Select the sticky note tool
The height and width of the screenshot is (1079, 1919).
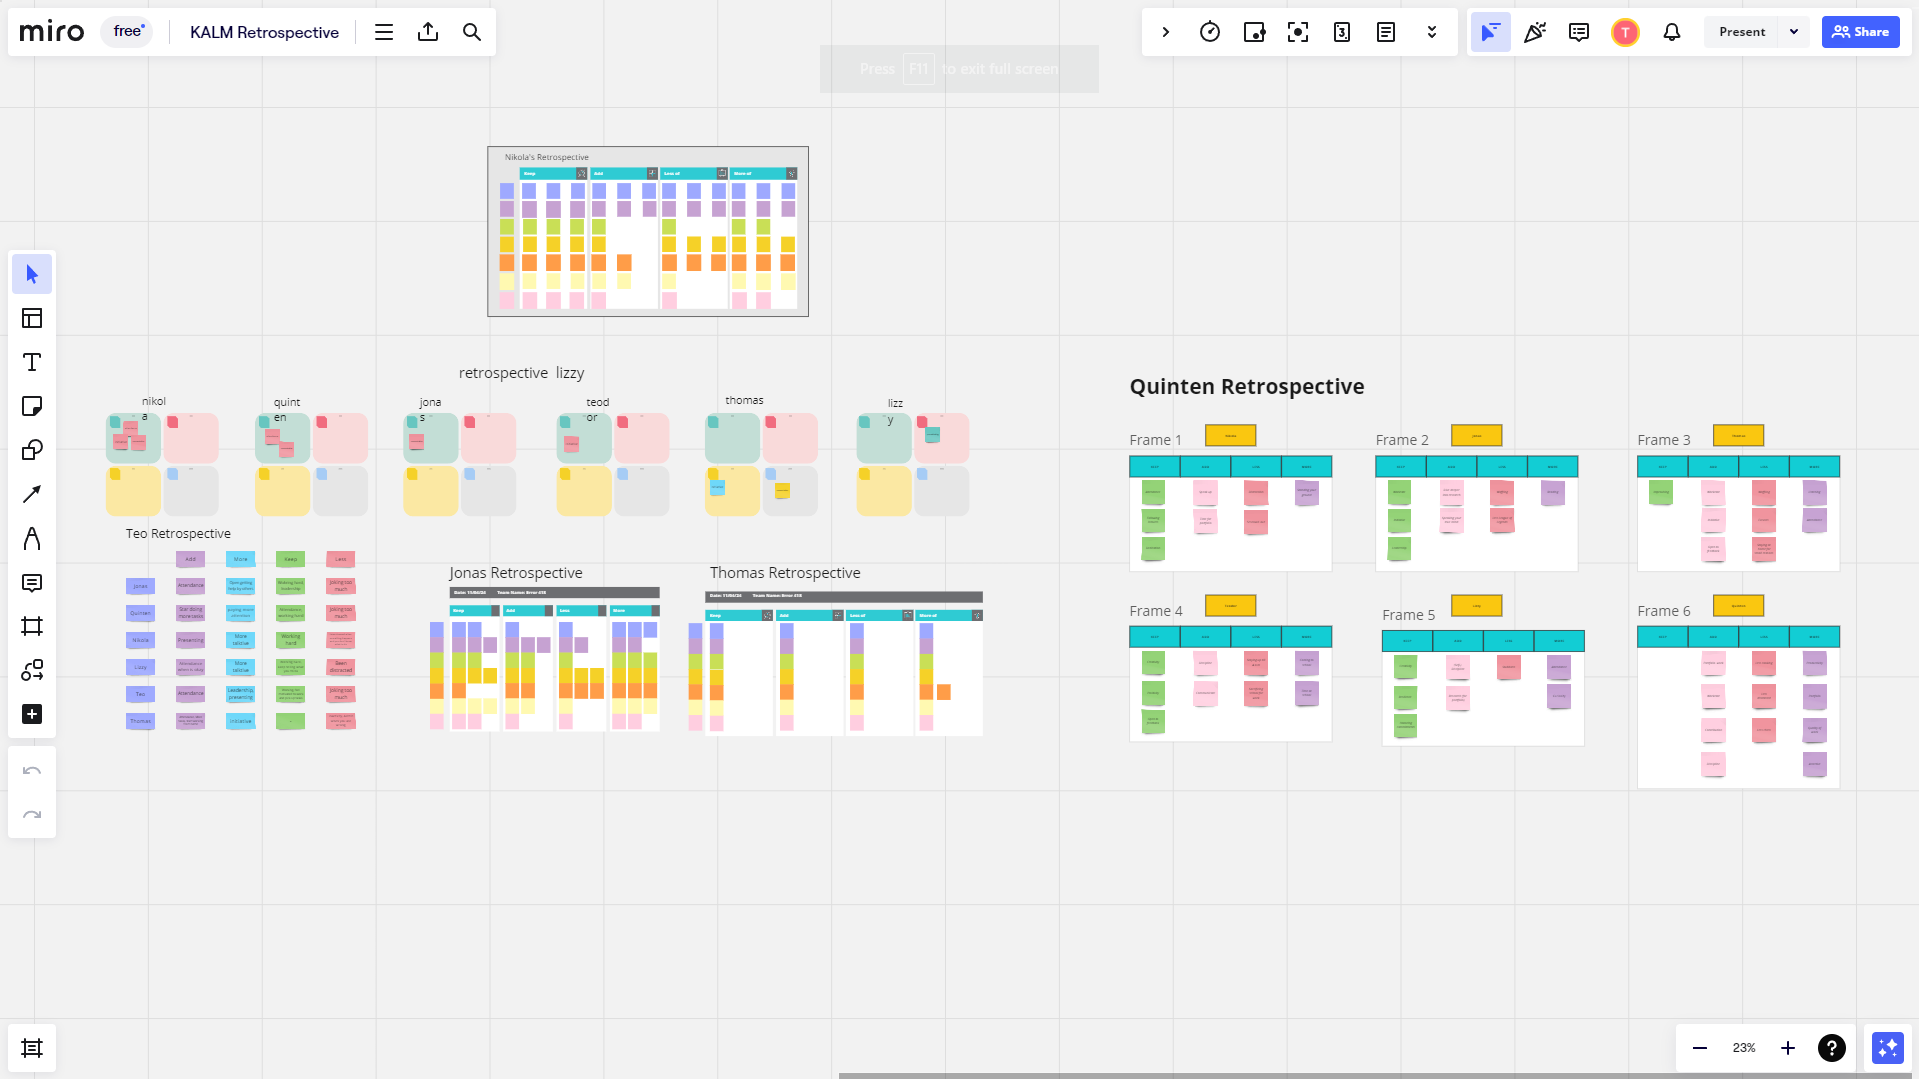(32, 406)
